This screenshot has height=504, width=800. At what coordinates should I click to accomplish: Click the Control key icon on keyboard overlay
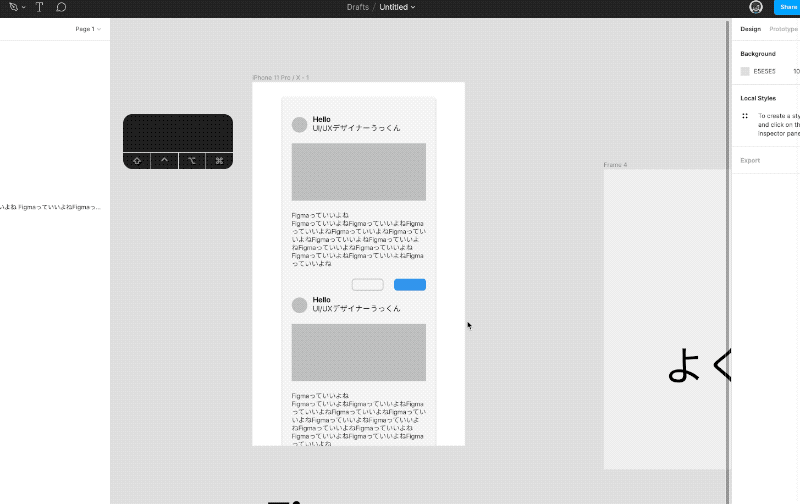click(x=164, y=161)
